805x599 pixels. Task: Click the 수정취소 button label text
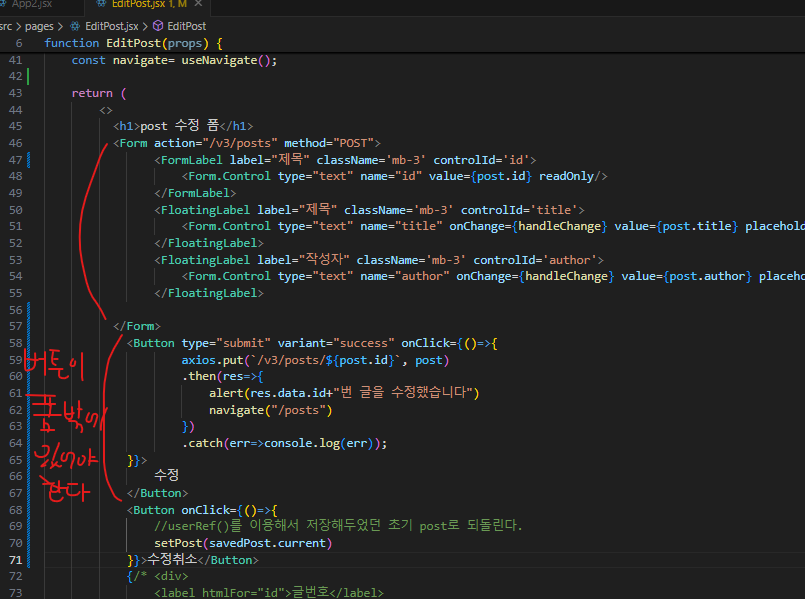(172, 559)
